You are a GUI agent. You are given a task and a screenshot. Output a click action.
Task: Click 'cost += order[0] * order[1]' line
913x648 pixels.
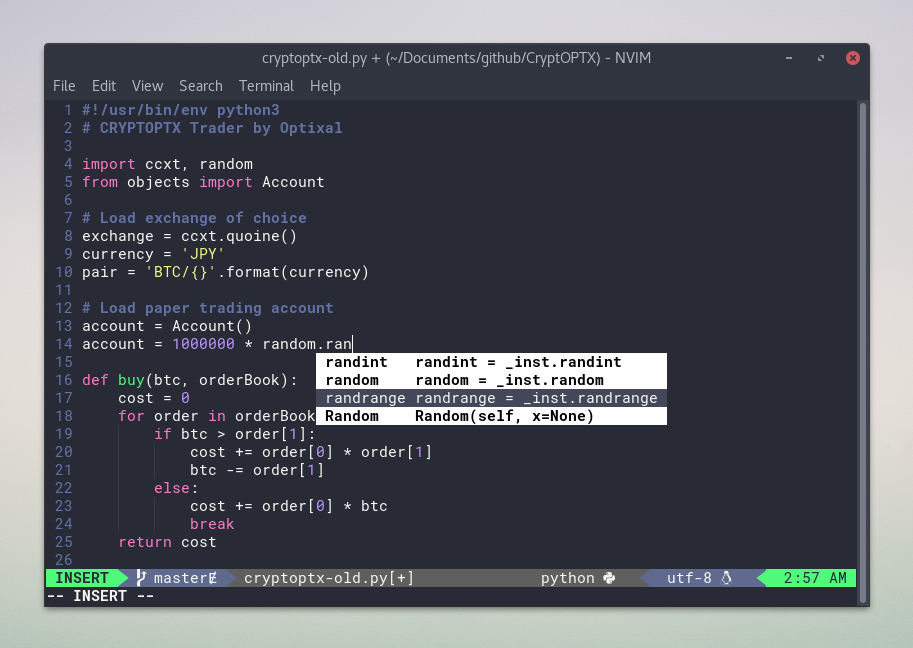tap(311, 452)
